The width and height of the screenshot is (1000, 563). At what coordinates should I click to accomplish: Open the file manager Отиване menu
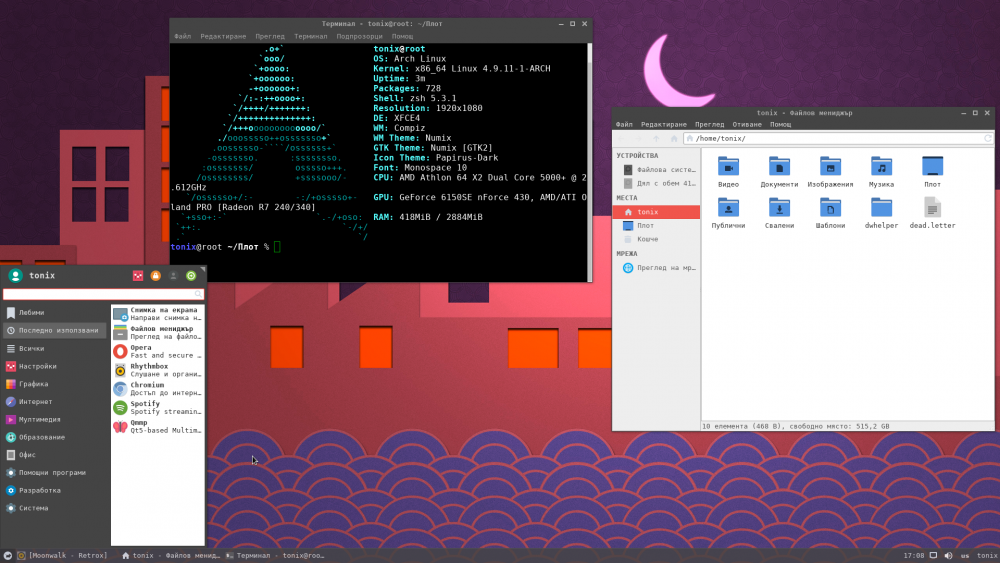pos(747,124)
